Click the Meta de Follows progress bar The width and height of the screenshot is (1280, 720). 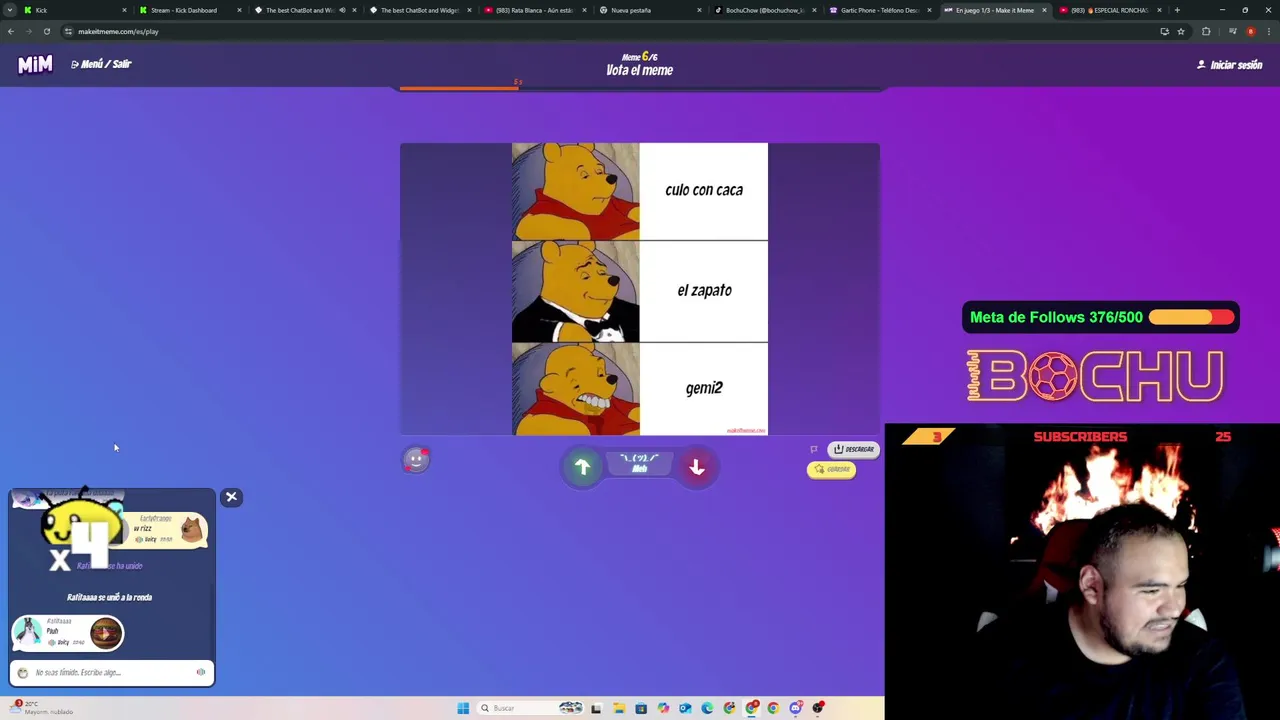pyautogui.click(x=1192, y=317)
